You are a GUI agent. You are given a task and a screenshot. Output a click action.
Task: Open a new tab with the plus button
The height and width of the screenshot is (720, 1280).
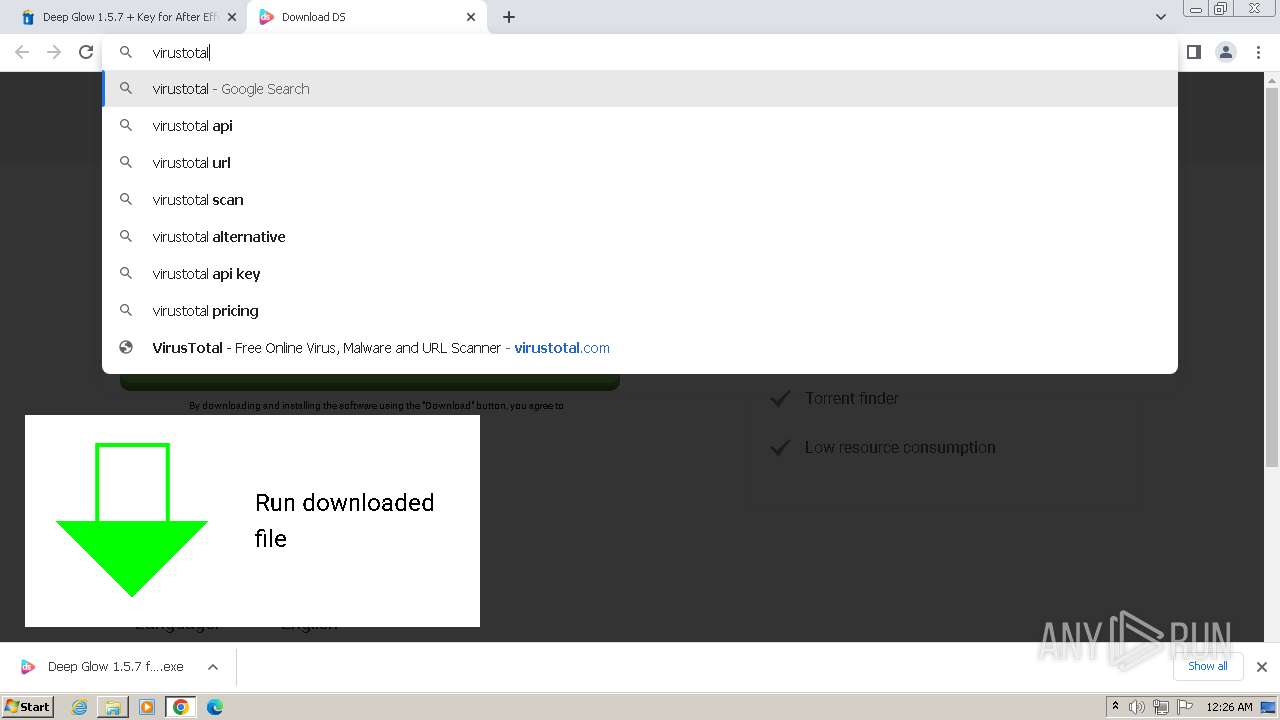[509, 17]
